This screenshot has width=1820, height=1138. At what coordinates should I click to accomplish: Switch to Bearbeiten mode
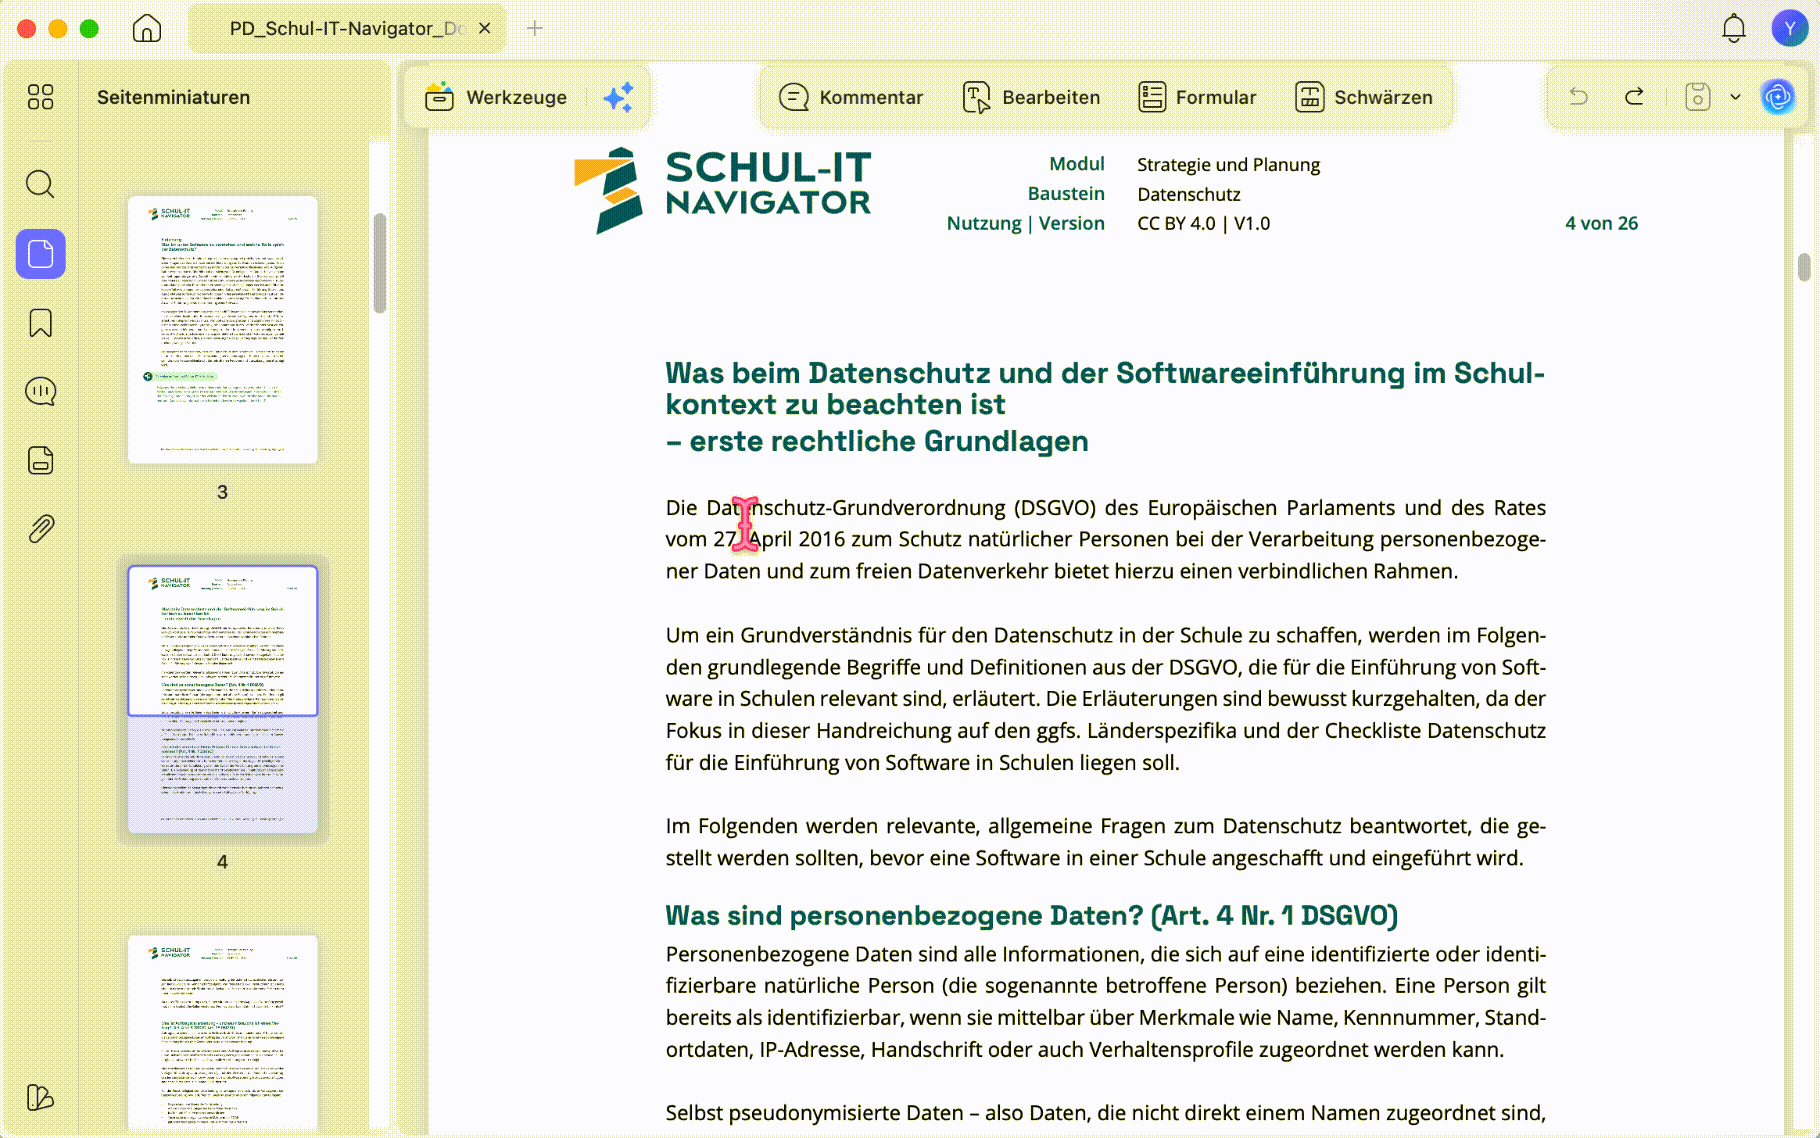point(1031,97)
